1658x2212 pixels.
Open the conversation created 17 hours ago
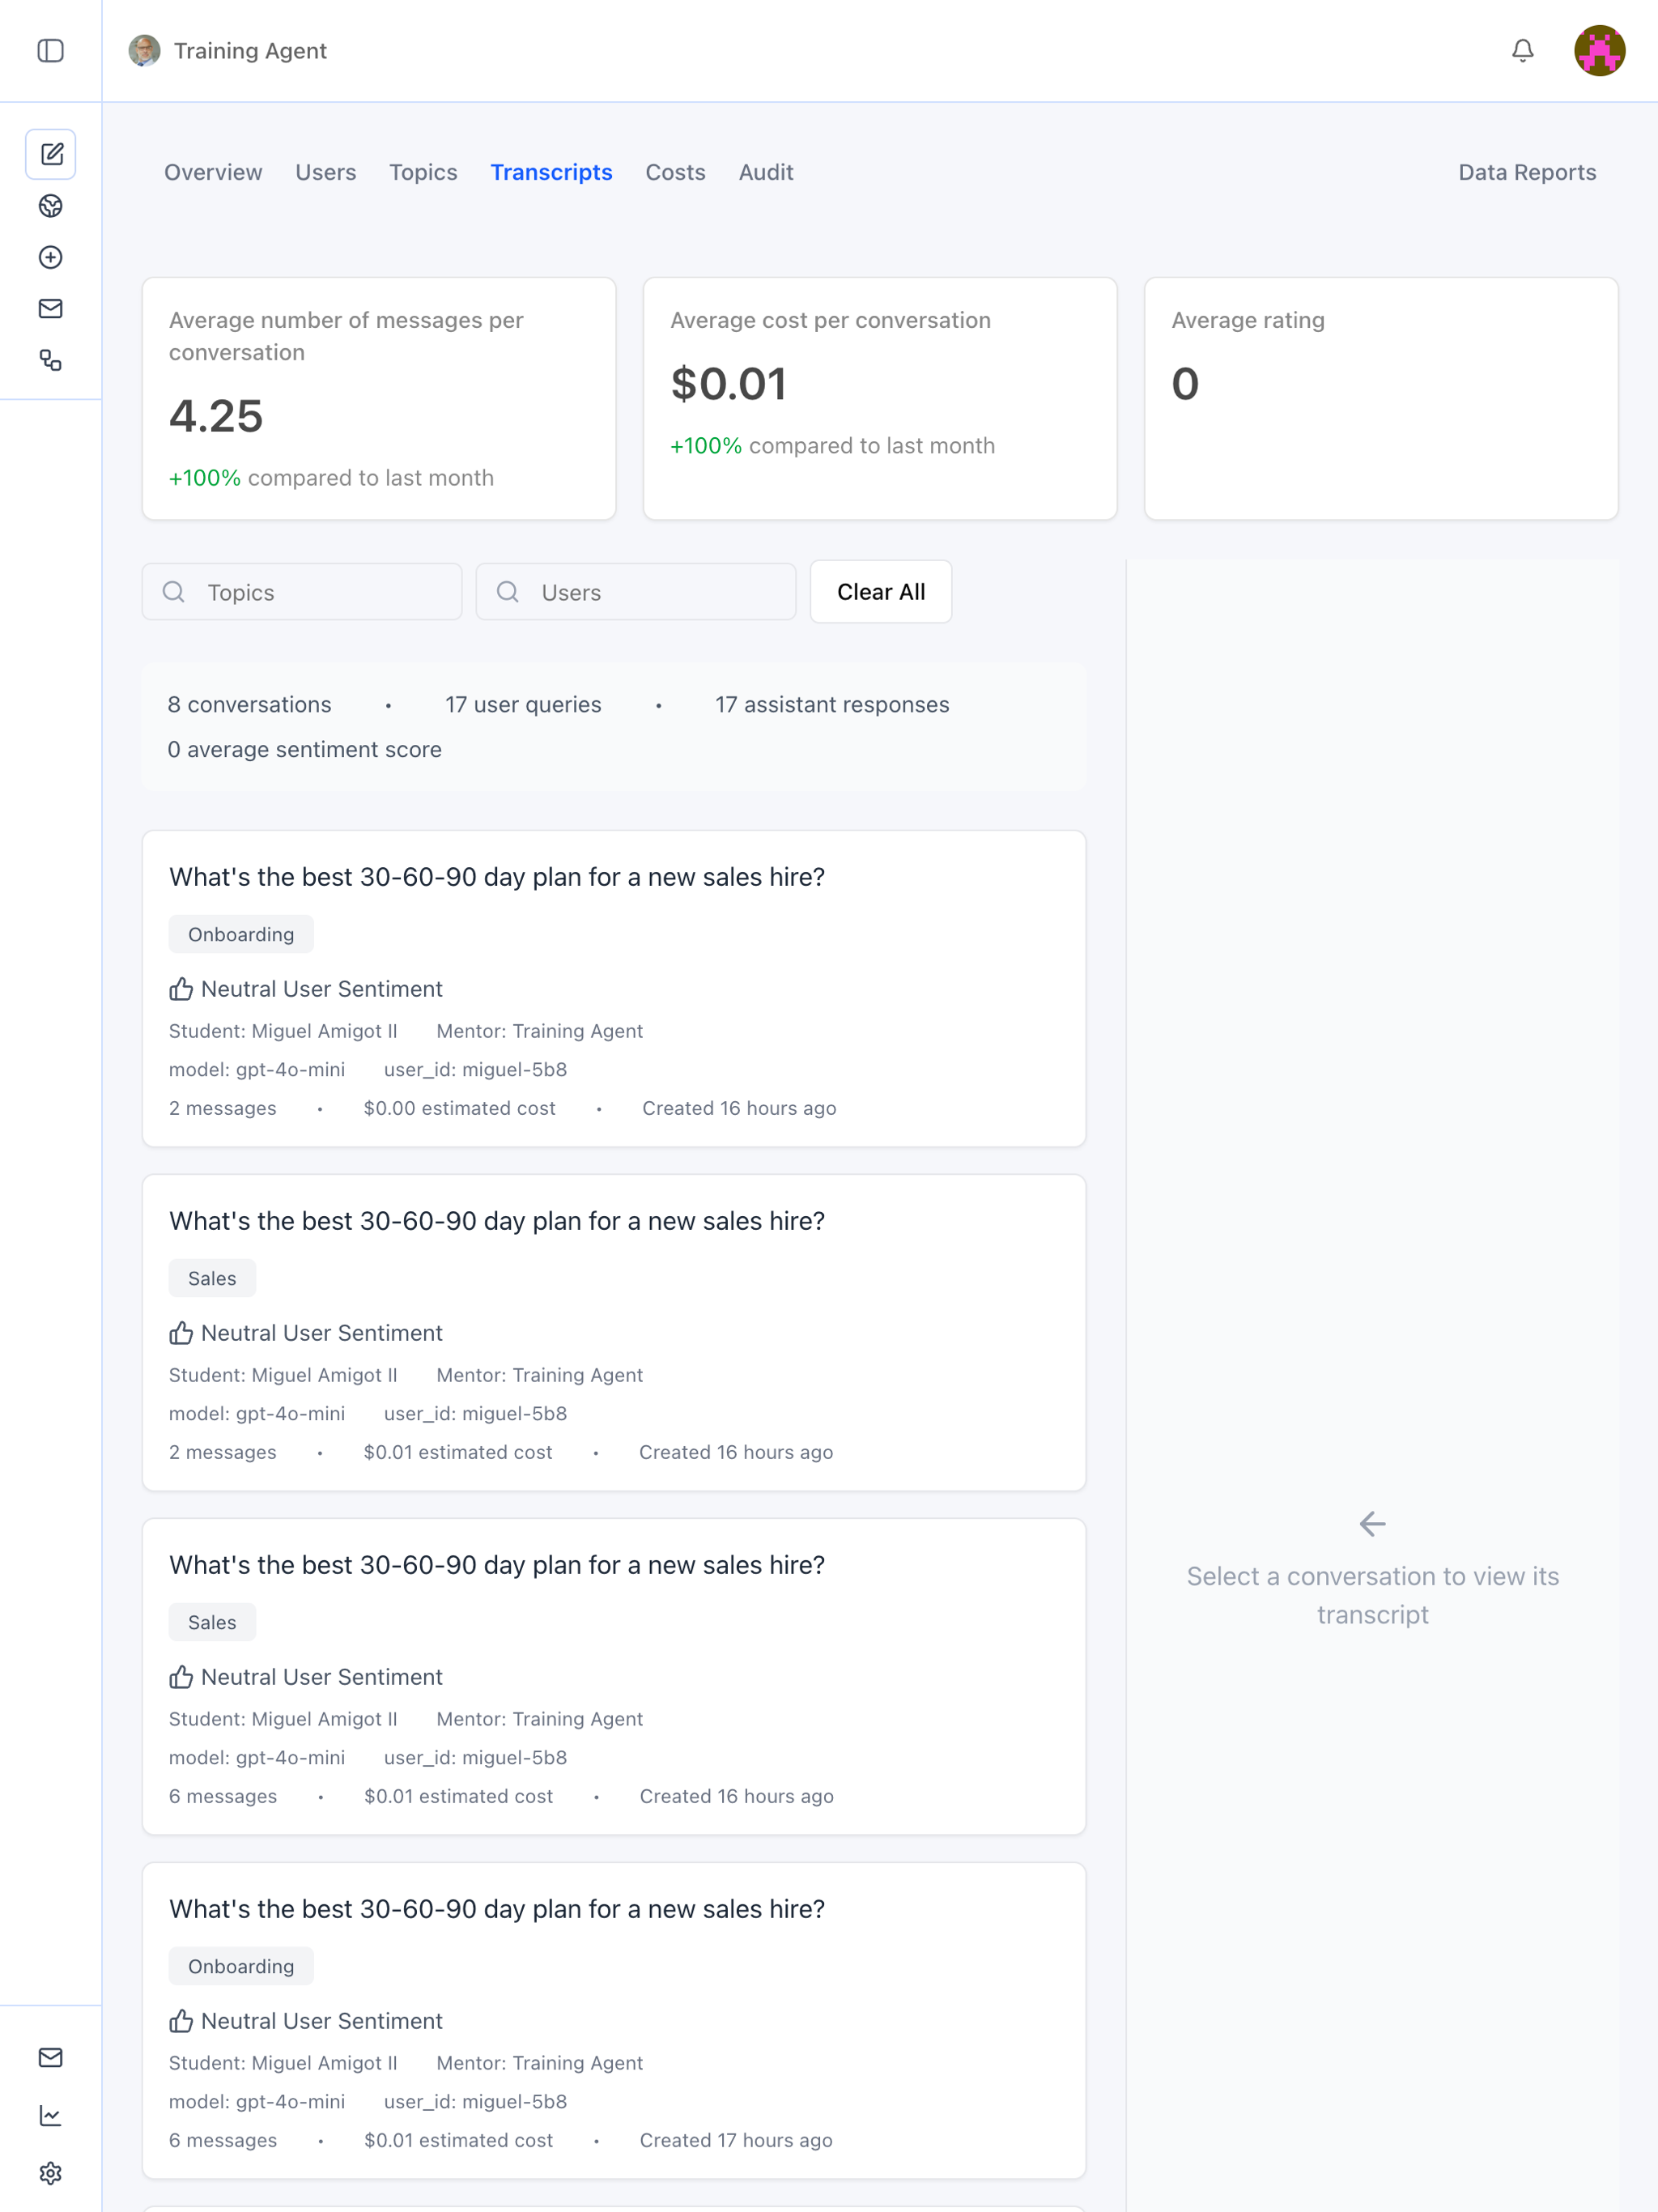point(614,2021)
